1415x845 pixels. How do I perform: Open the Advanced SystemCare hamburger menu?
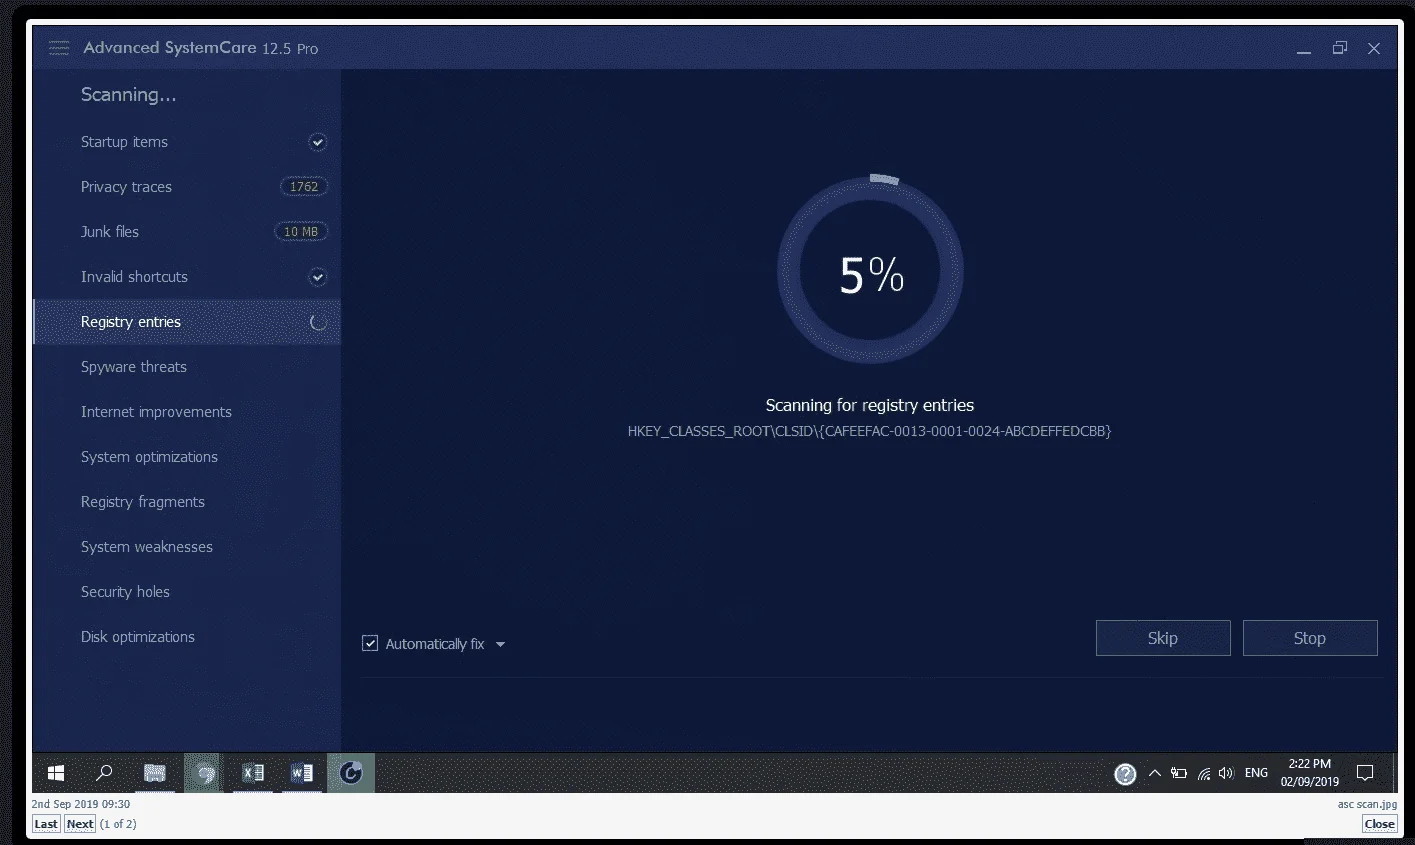pos(59,48)
